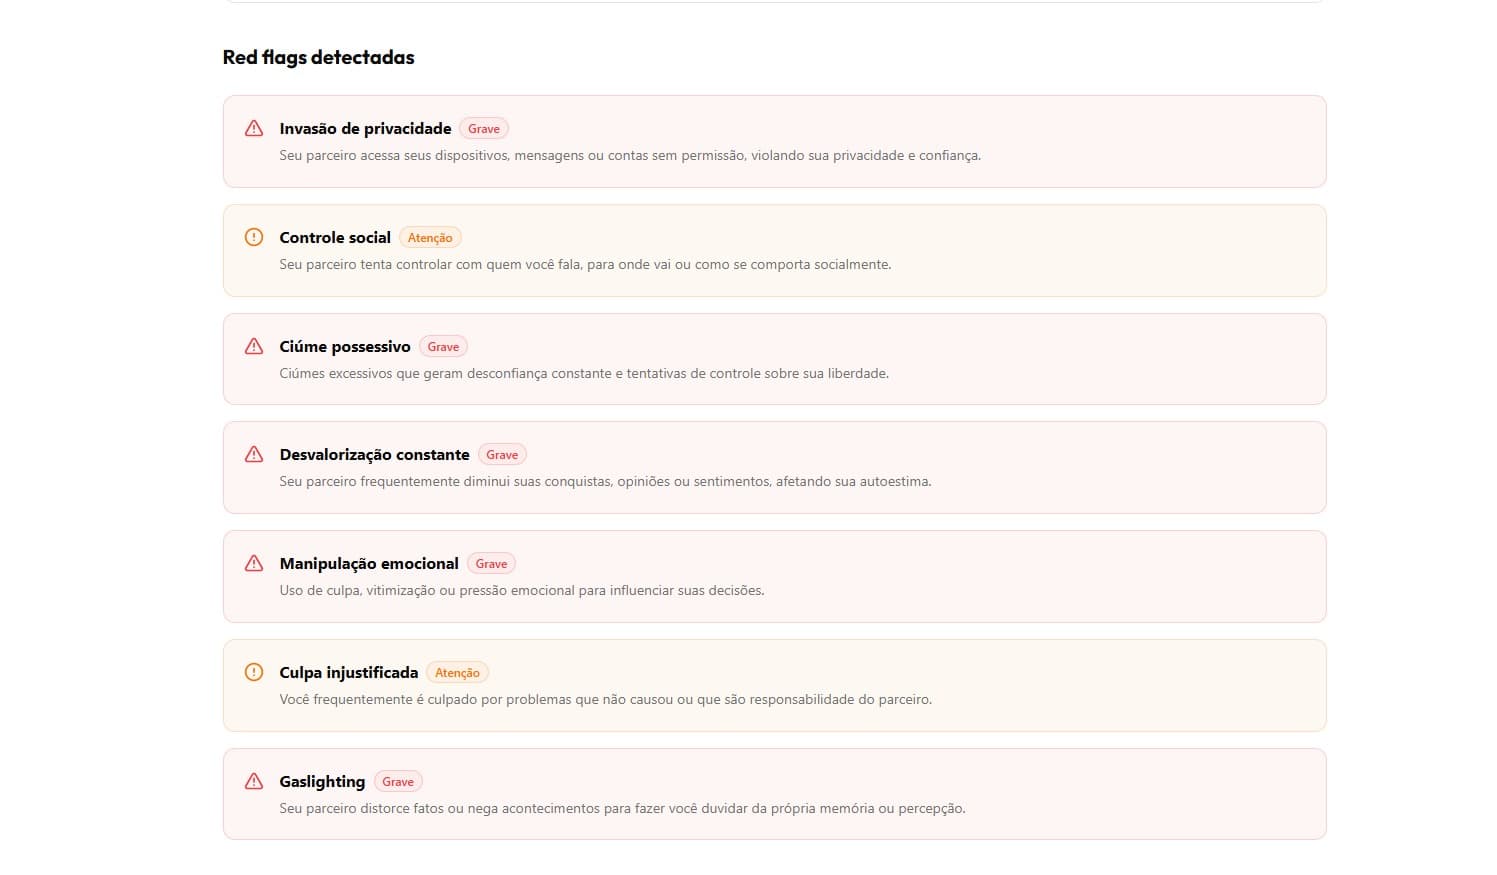Click the Grave badge next to Gaslighting
Image resolution: width=1497 pixels, height=875 pixels.
[x=397, y=781]
